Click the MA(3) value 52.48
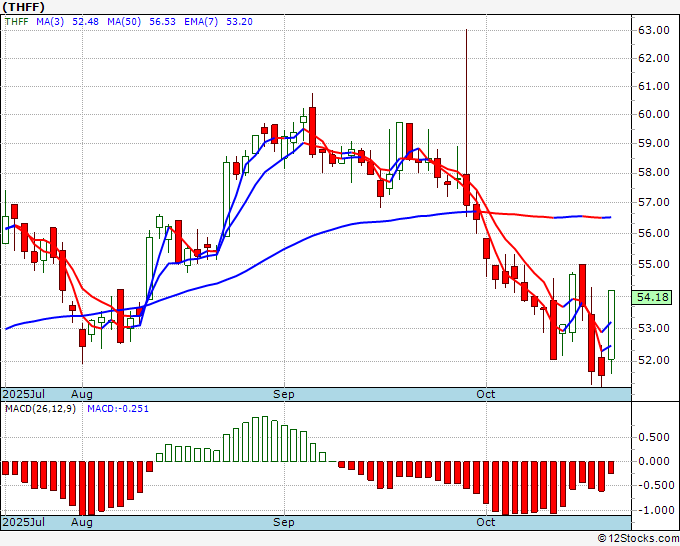 (85, 22)
